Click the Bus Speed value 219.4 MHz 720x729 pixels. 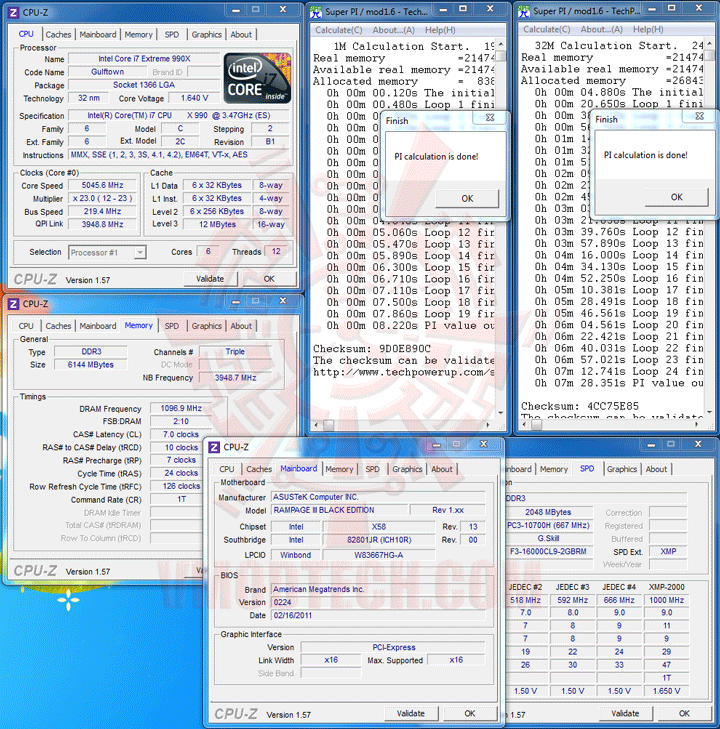point(103,211)
